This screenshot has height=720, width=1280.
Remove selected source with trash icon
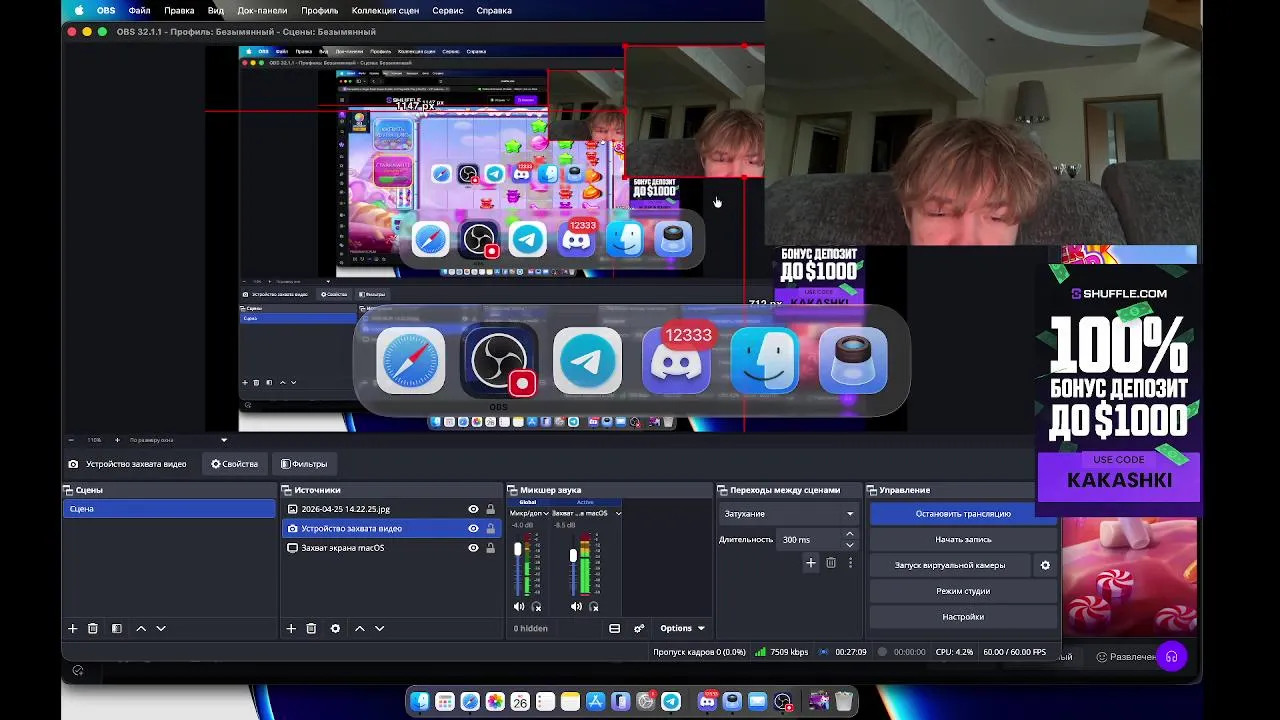point(311,628)
